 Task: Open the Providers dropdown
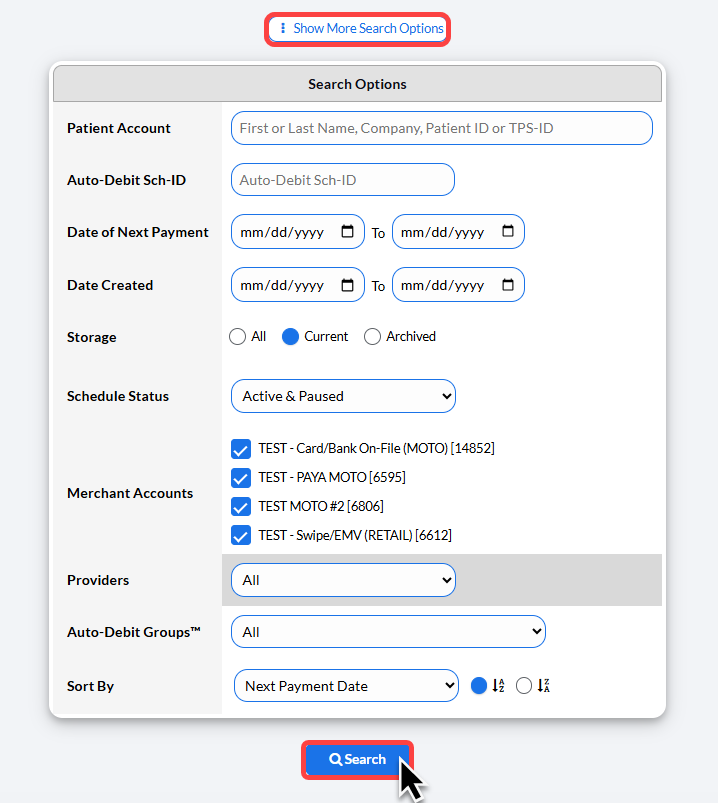coord(343,580)
